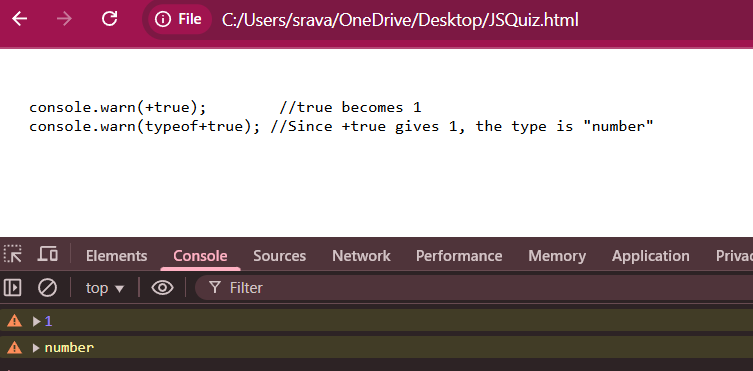Create a live expression with the eye icon

[x=162, y=287]
